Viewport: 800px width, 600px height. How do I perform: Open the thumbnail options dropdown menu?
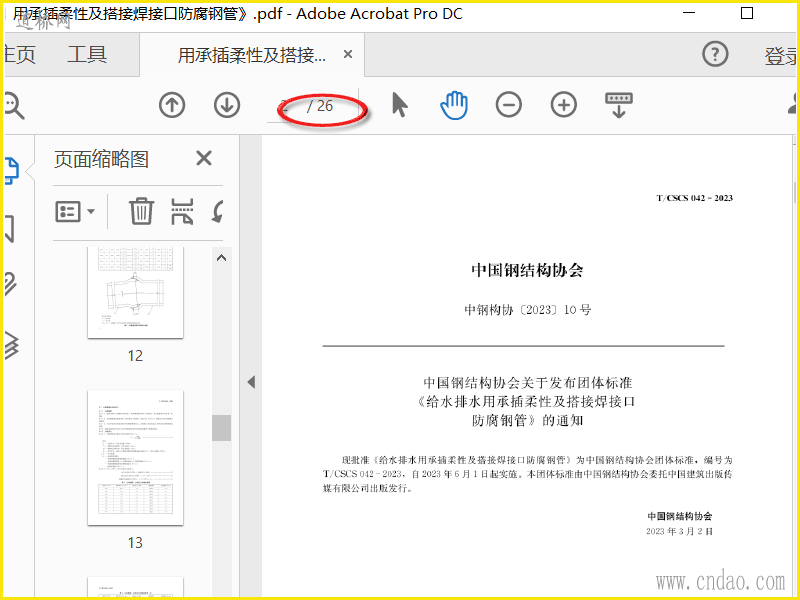[x=75, y=211]
